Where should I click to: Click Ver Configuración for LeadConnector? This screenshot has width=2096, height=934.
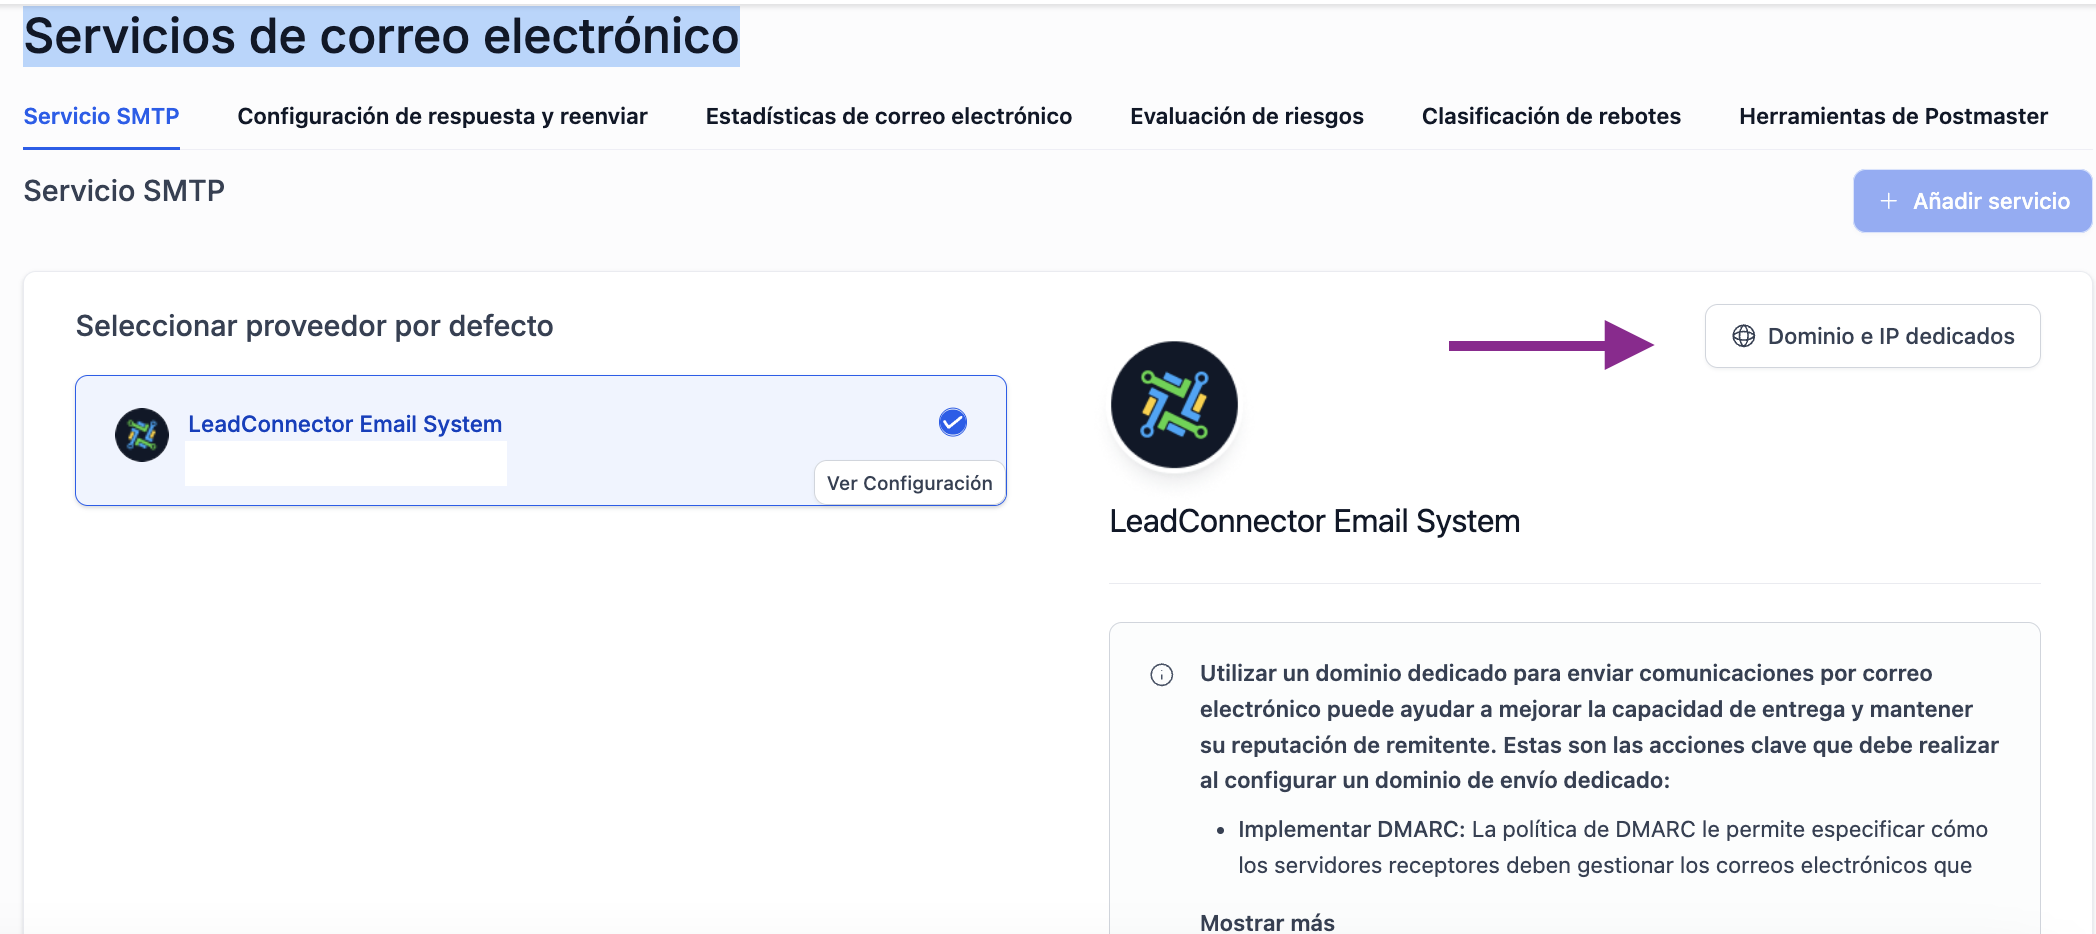click(x=909, y=483)
